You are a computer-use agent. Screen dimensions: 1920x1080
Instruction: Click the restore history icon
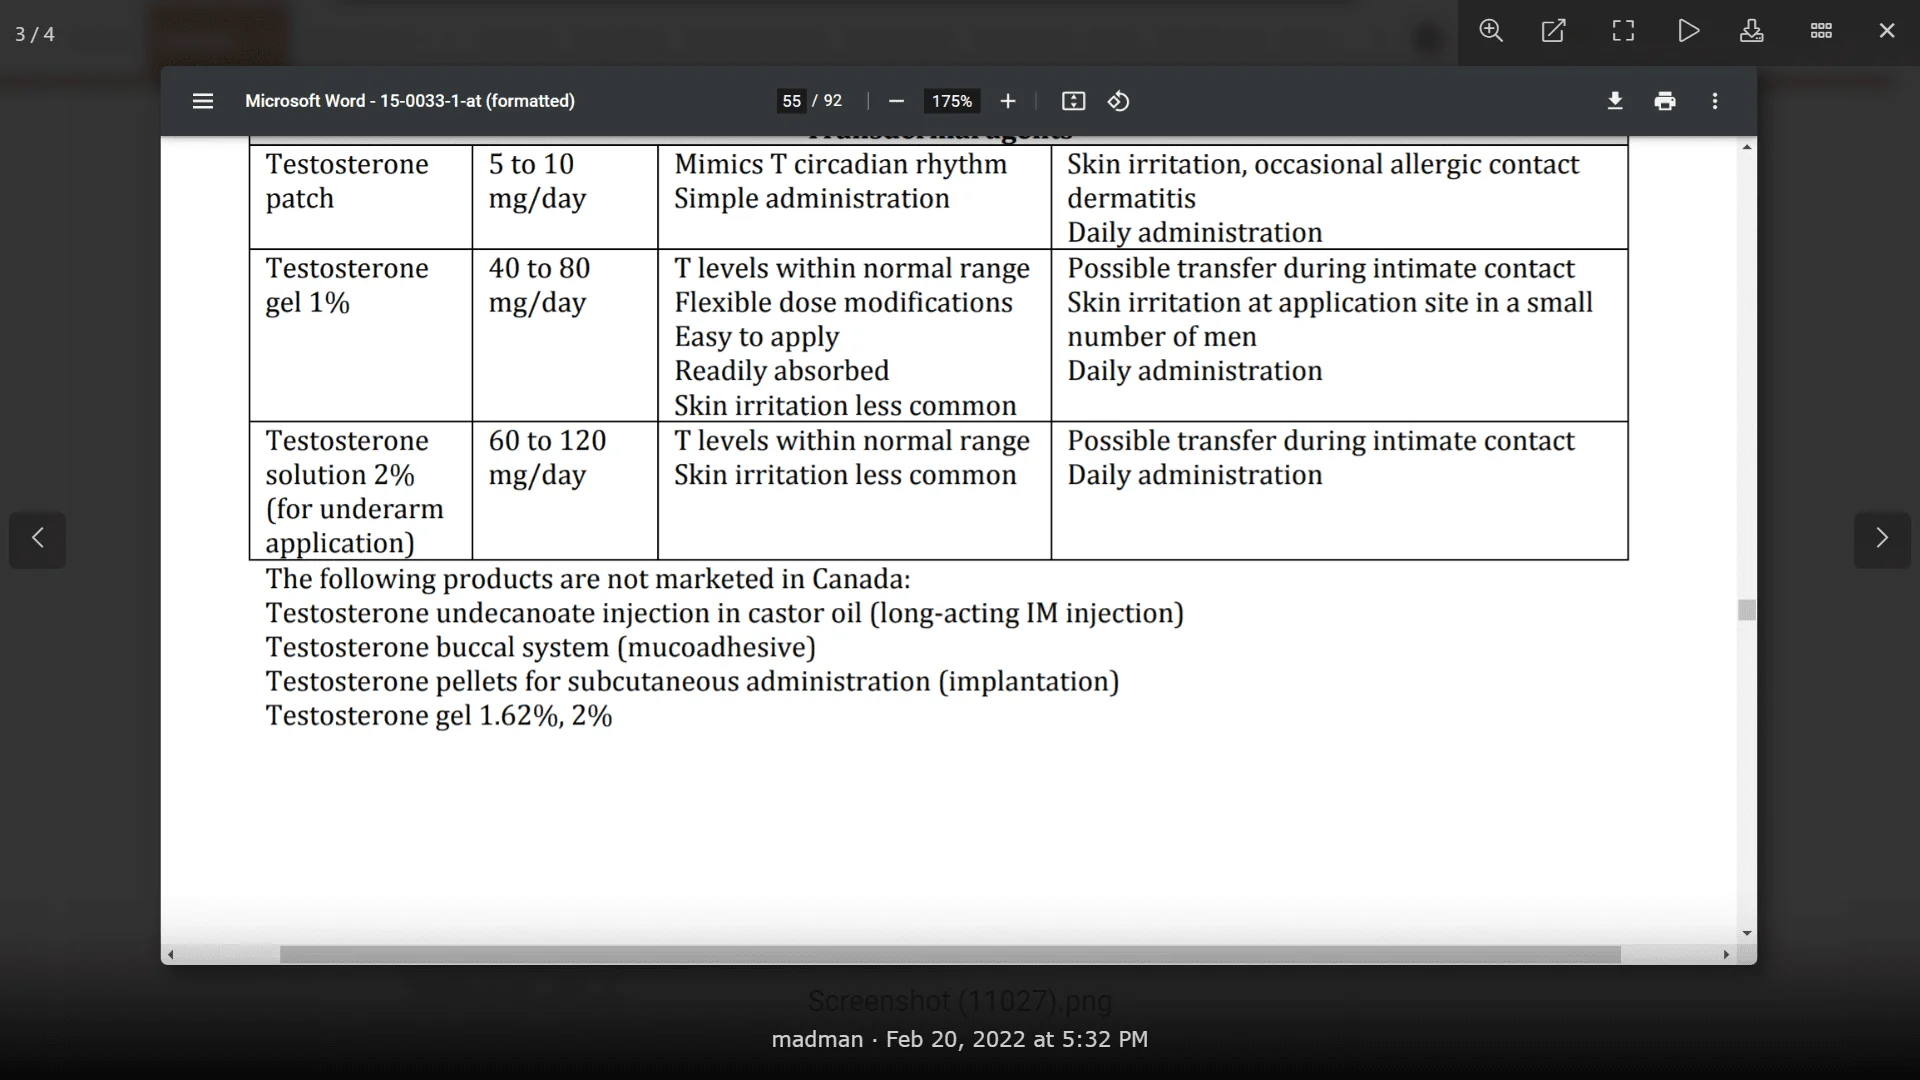(1120, 102)
